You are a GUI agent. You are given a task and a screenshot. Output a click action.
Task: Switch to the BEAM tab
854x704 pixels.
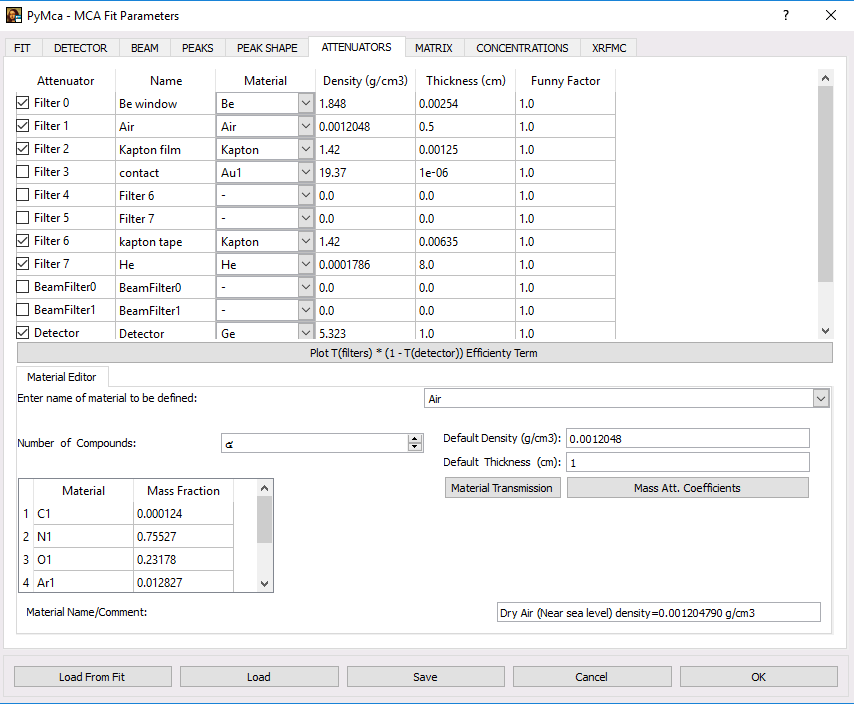point(145,48)
